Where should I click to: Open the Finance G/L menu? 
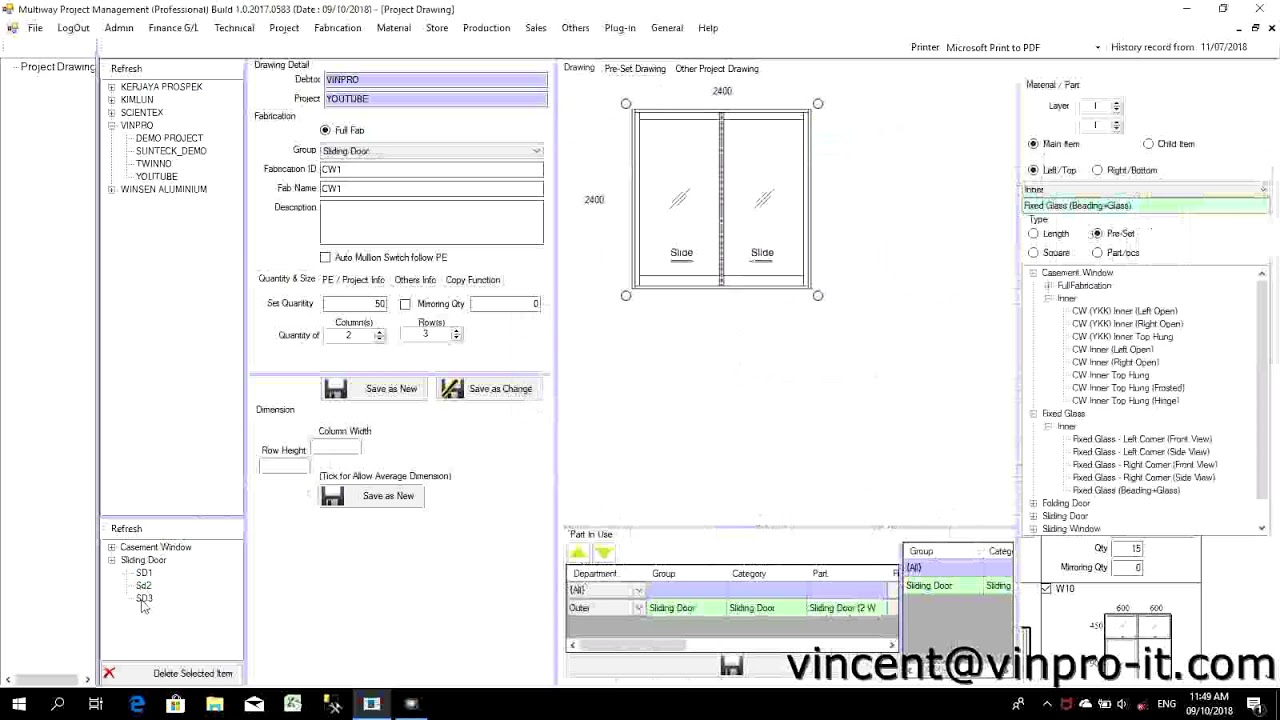tap(173, 28)
